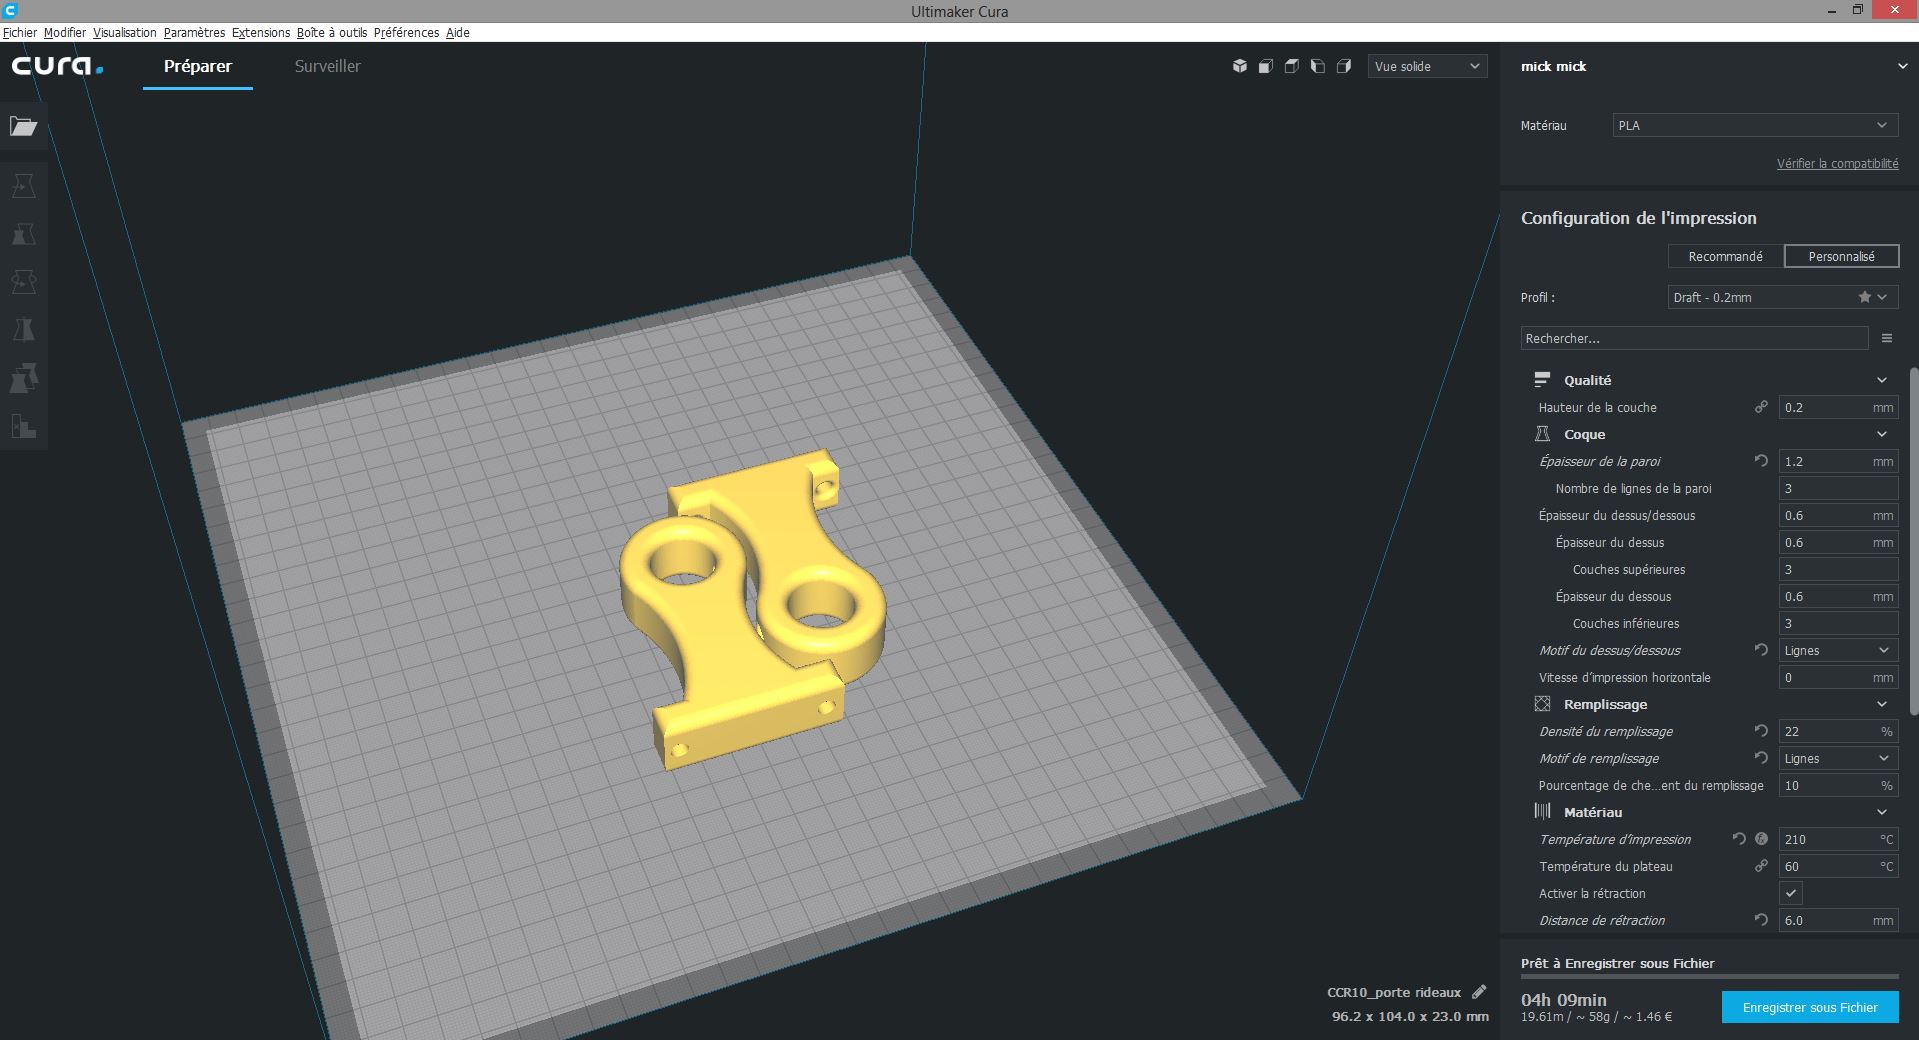Open a file with the folder icon
The height and width of the screenshot is (1040, 1919).
coord(23,126)
